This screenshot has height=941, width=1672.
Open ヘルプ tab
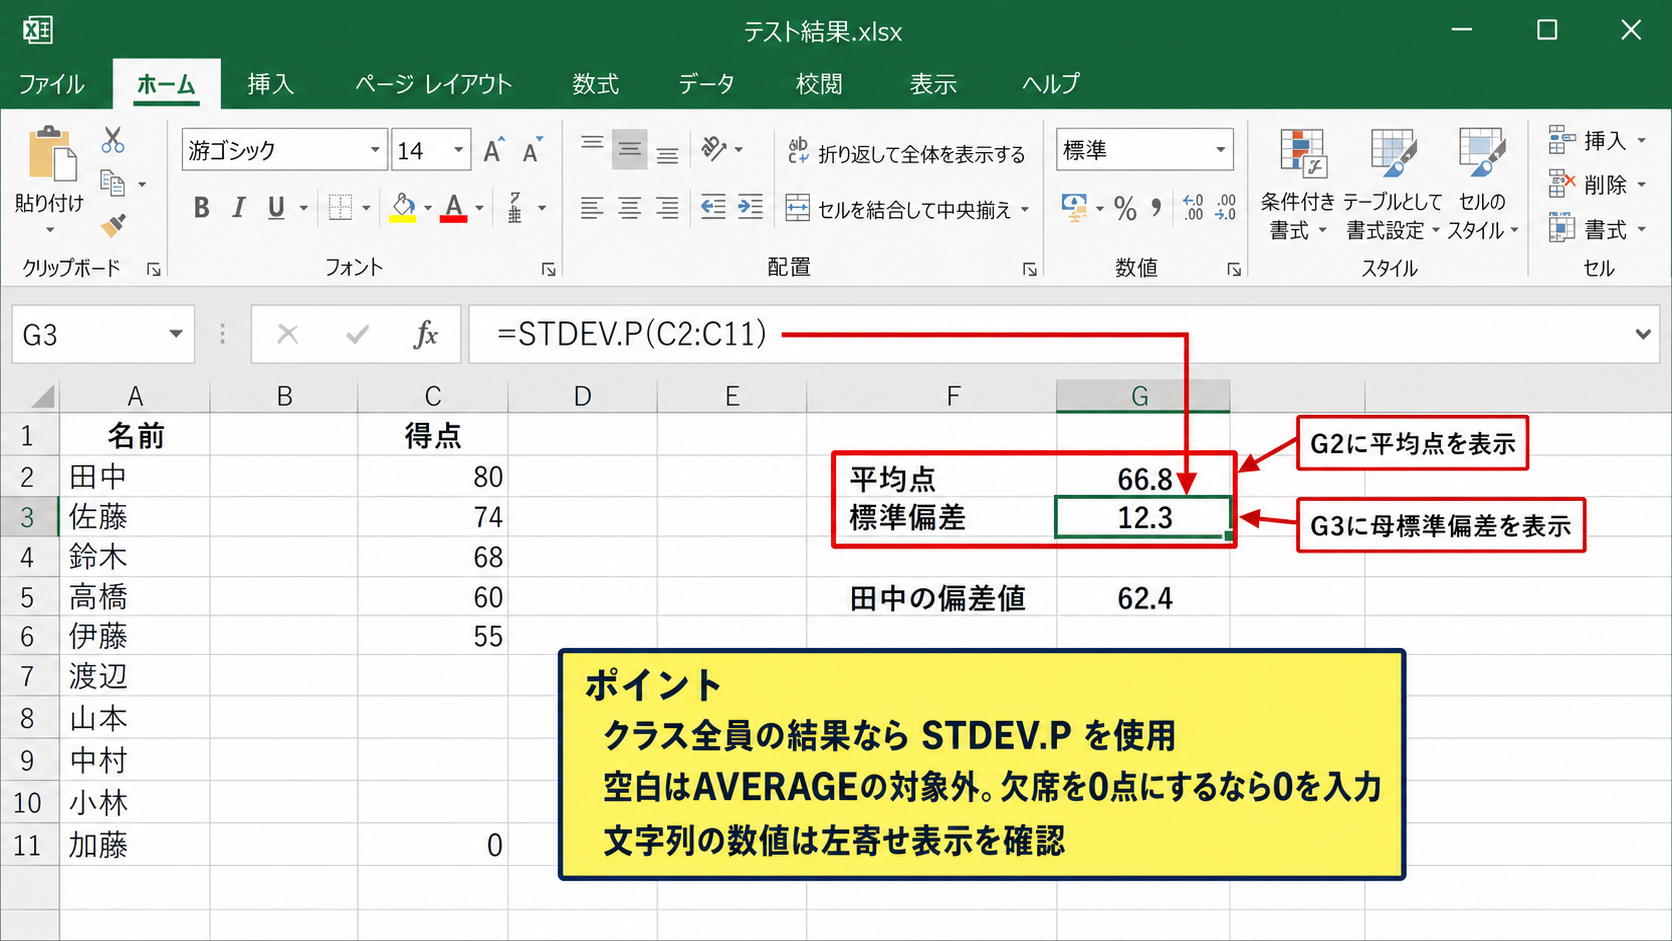1051,84
